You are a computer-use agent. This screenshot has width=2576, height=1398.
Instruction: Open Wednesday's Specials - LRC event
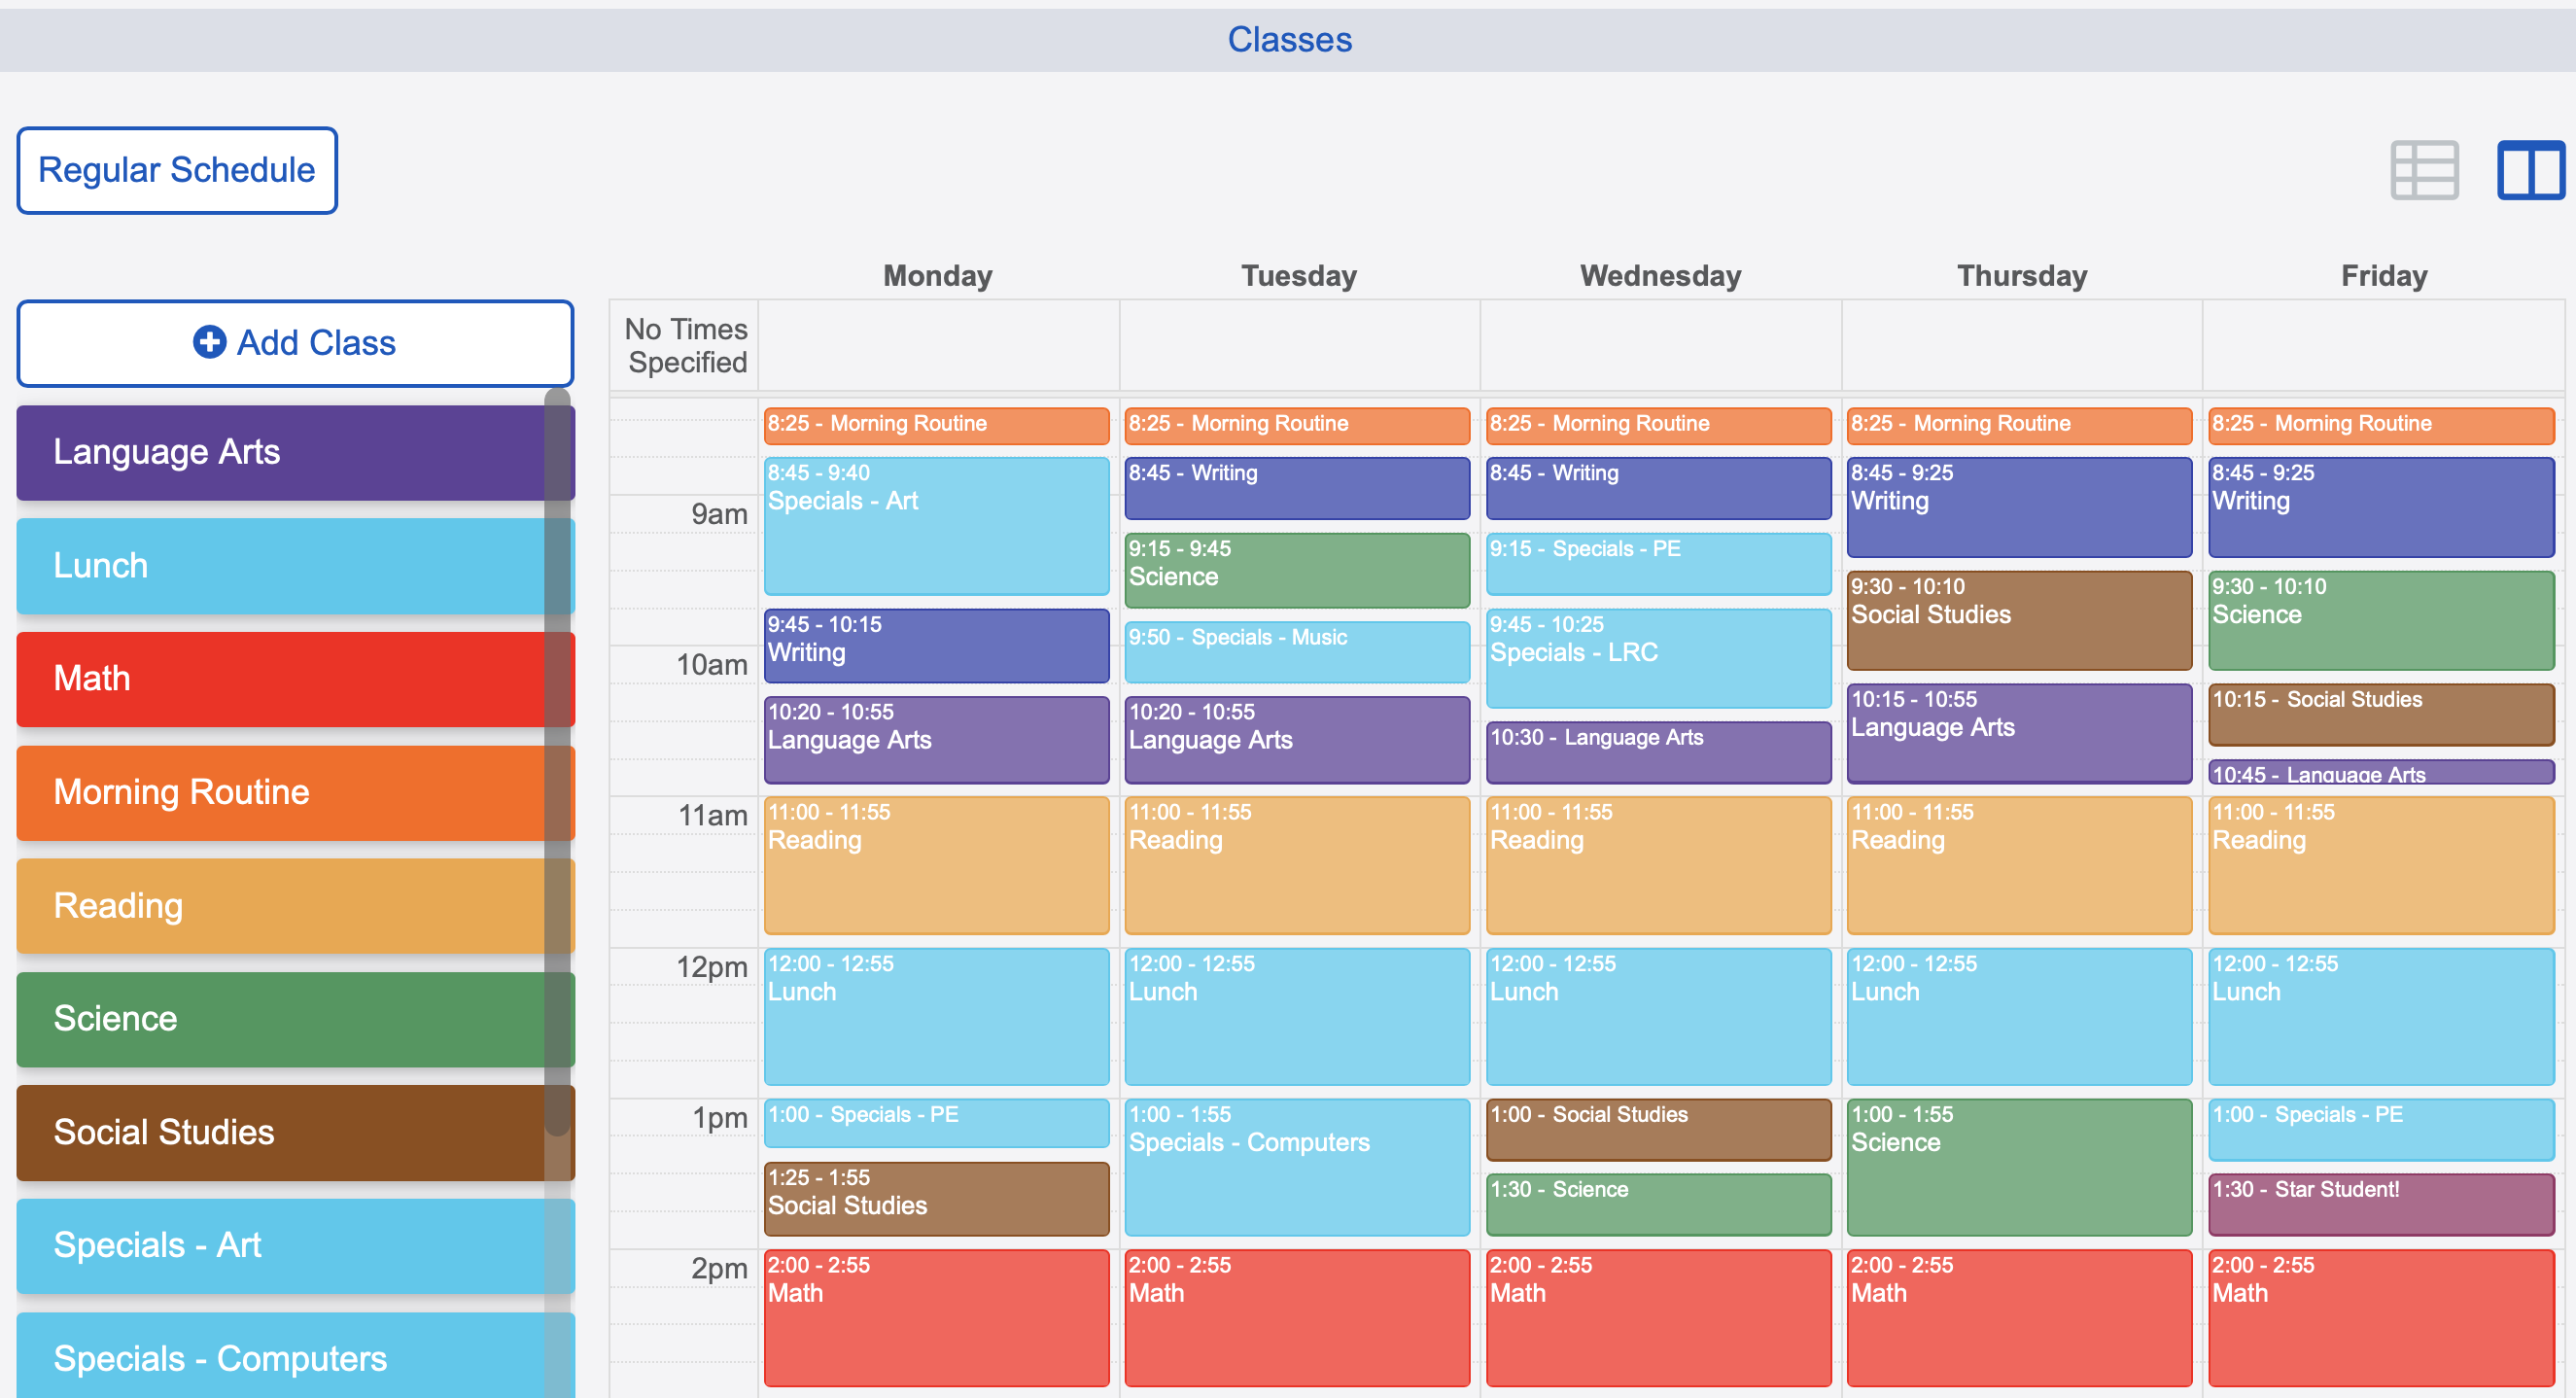click(x=1657, y=658)
